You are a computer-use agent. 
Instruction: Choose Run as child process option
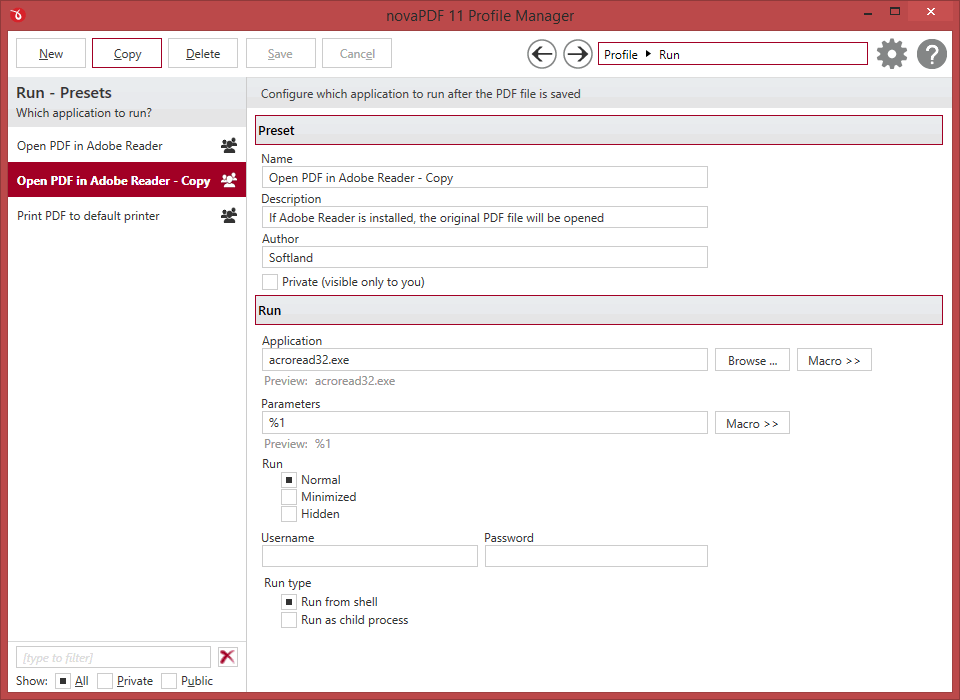tap(289, 620)
